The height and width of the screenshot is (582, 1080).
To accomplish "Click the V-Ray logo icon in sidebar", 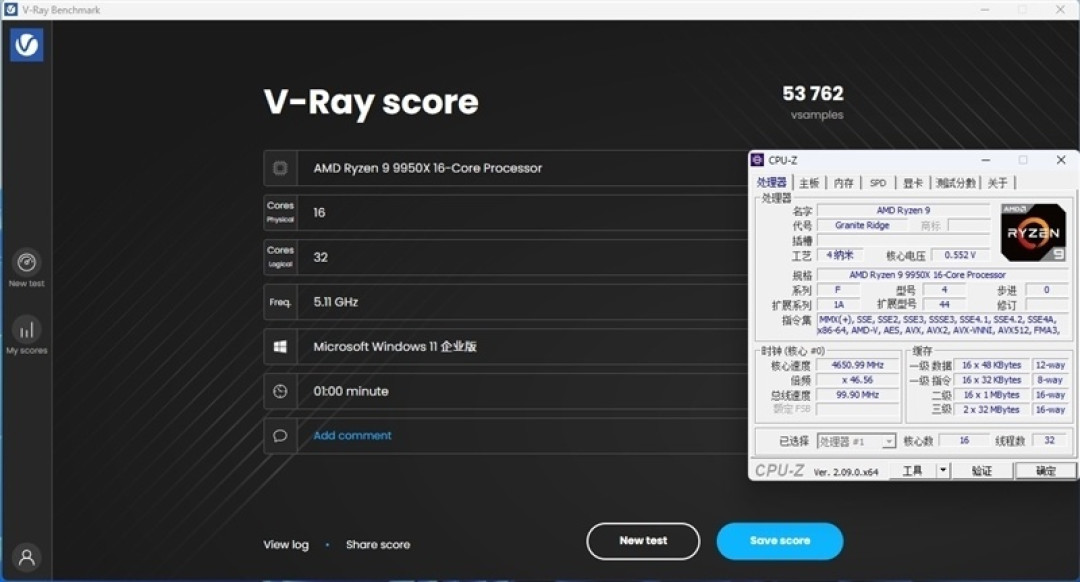I will tap(27, 45).
